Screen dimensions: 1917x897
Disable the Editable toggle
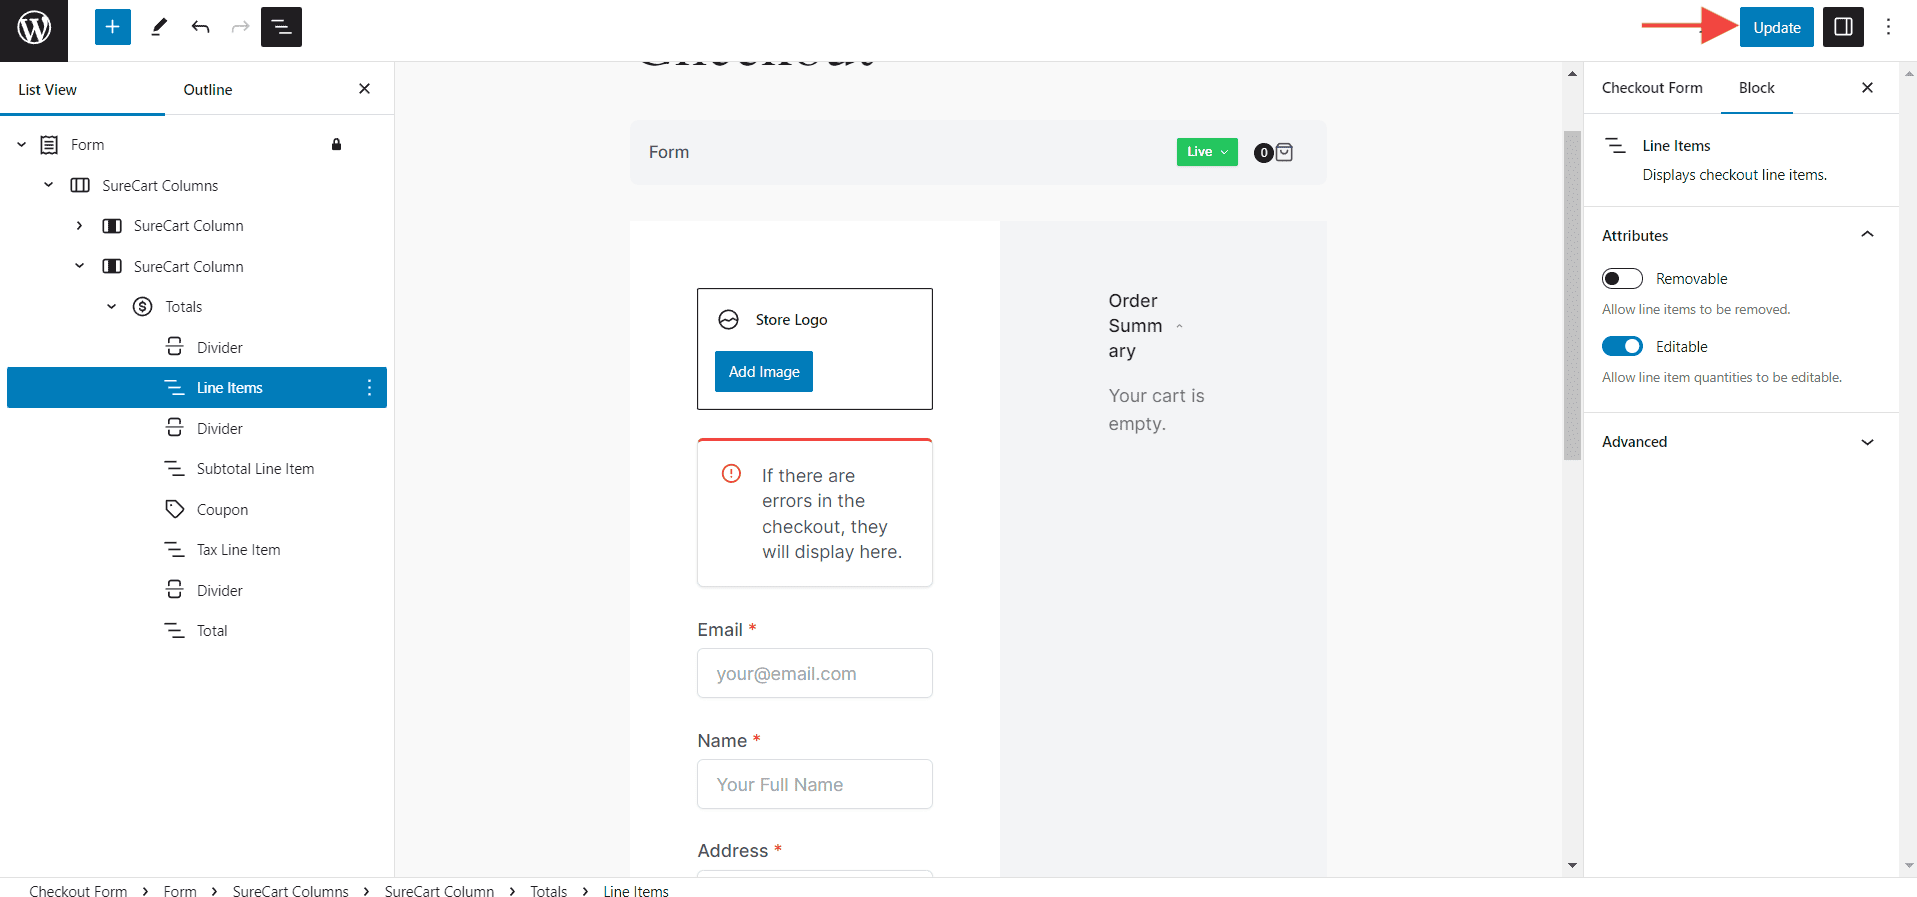tap(1622, 347)
